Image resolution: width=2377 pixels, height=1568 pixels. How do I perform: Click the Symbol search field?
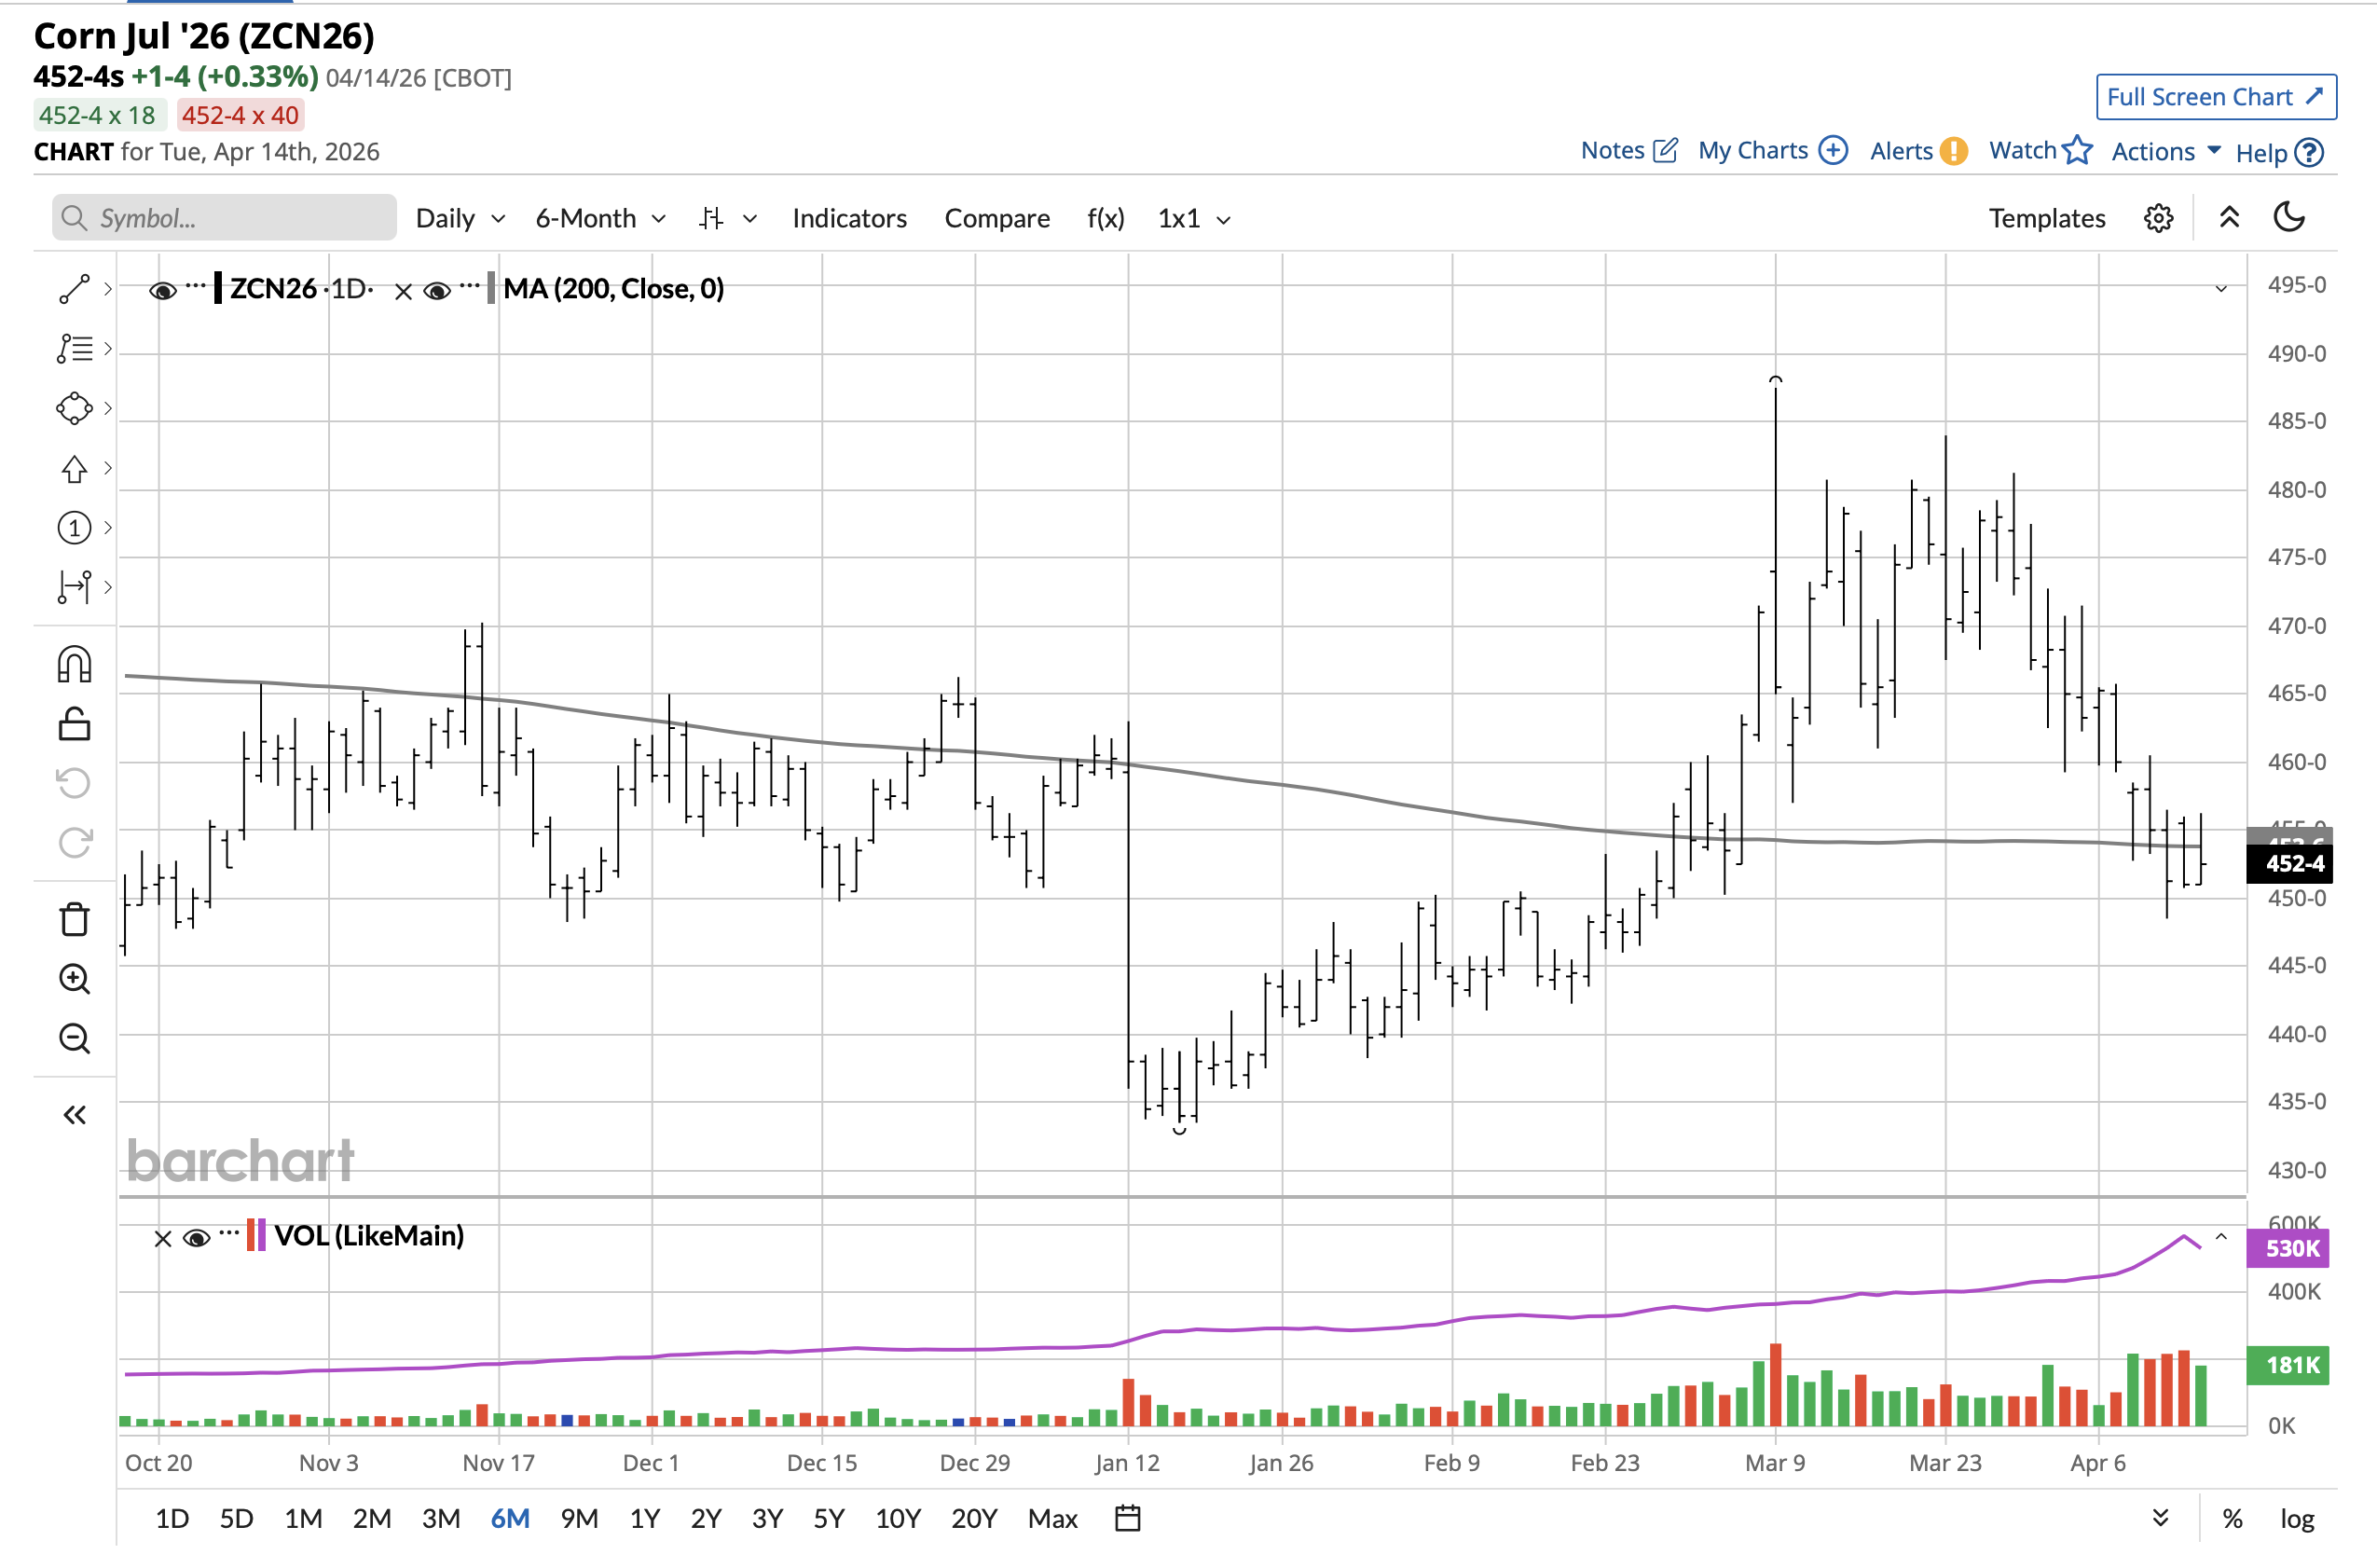(x=225, y=218)
